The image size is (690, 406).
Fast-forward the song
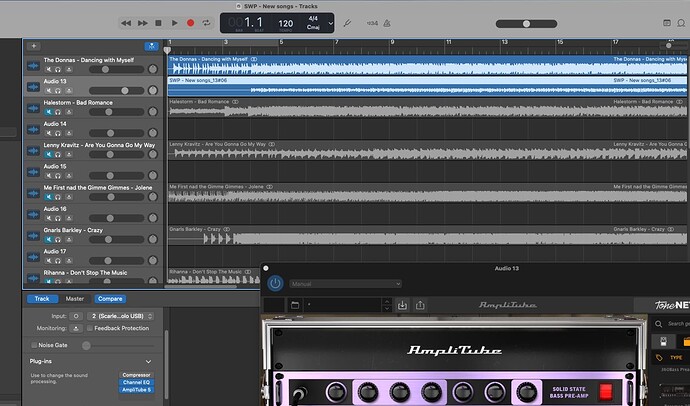click(x=143, y=23)
